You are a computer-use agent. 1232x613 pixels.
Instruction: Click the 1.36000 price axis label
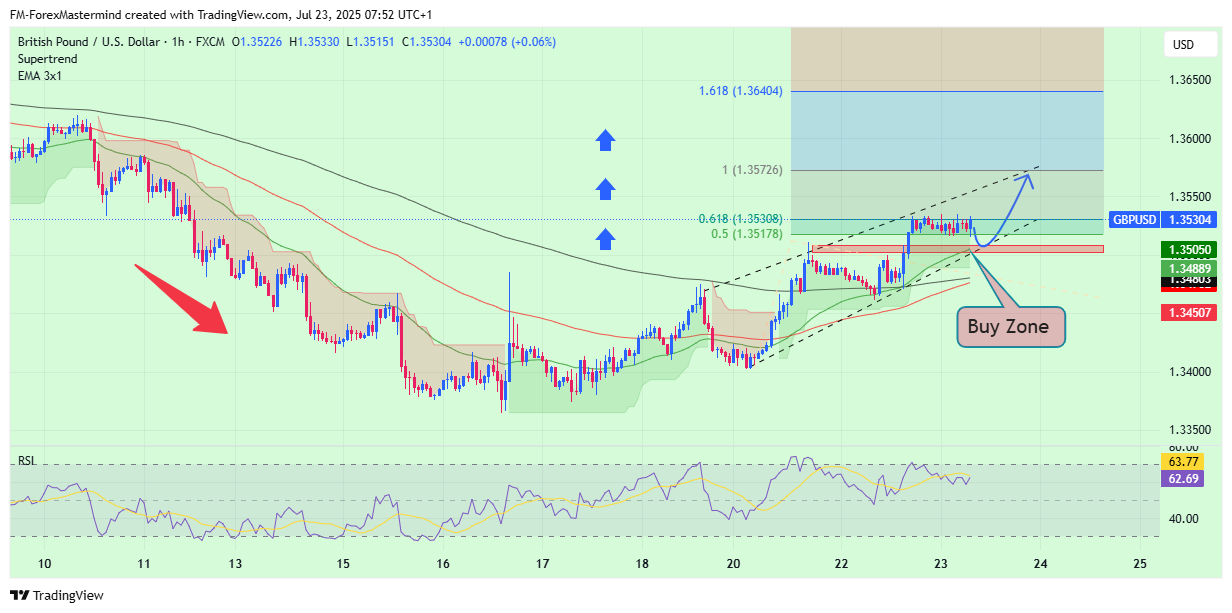(x=1188, y=138)
